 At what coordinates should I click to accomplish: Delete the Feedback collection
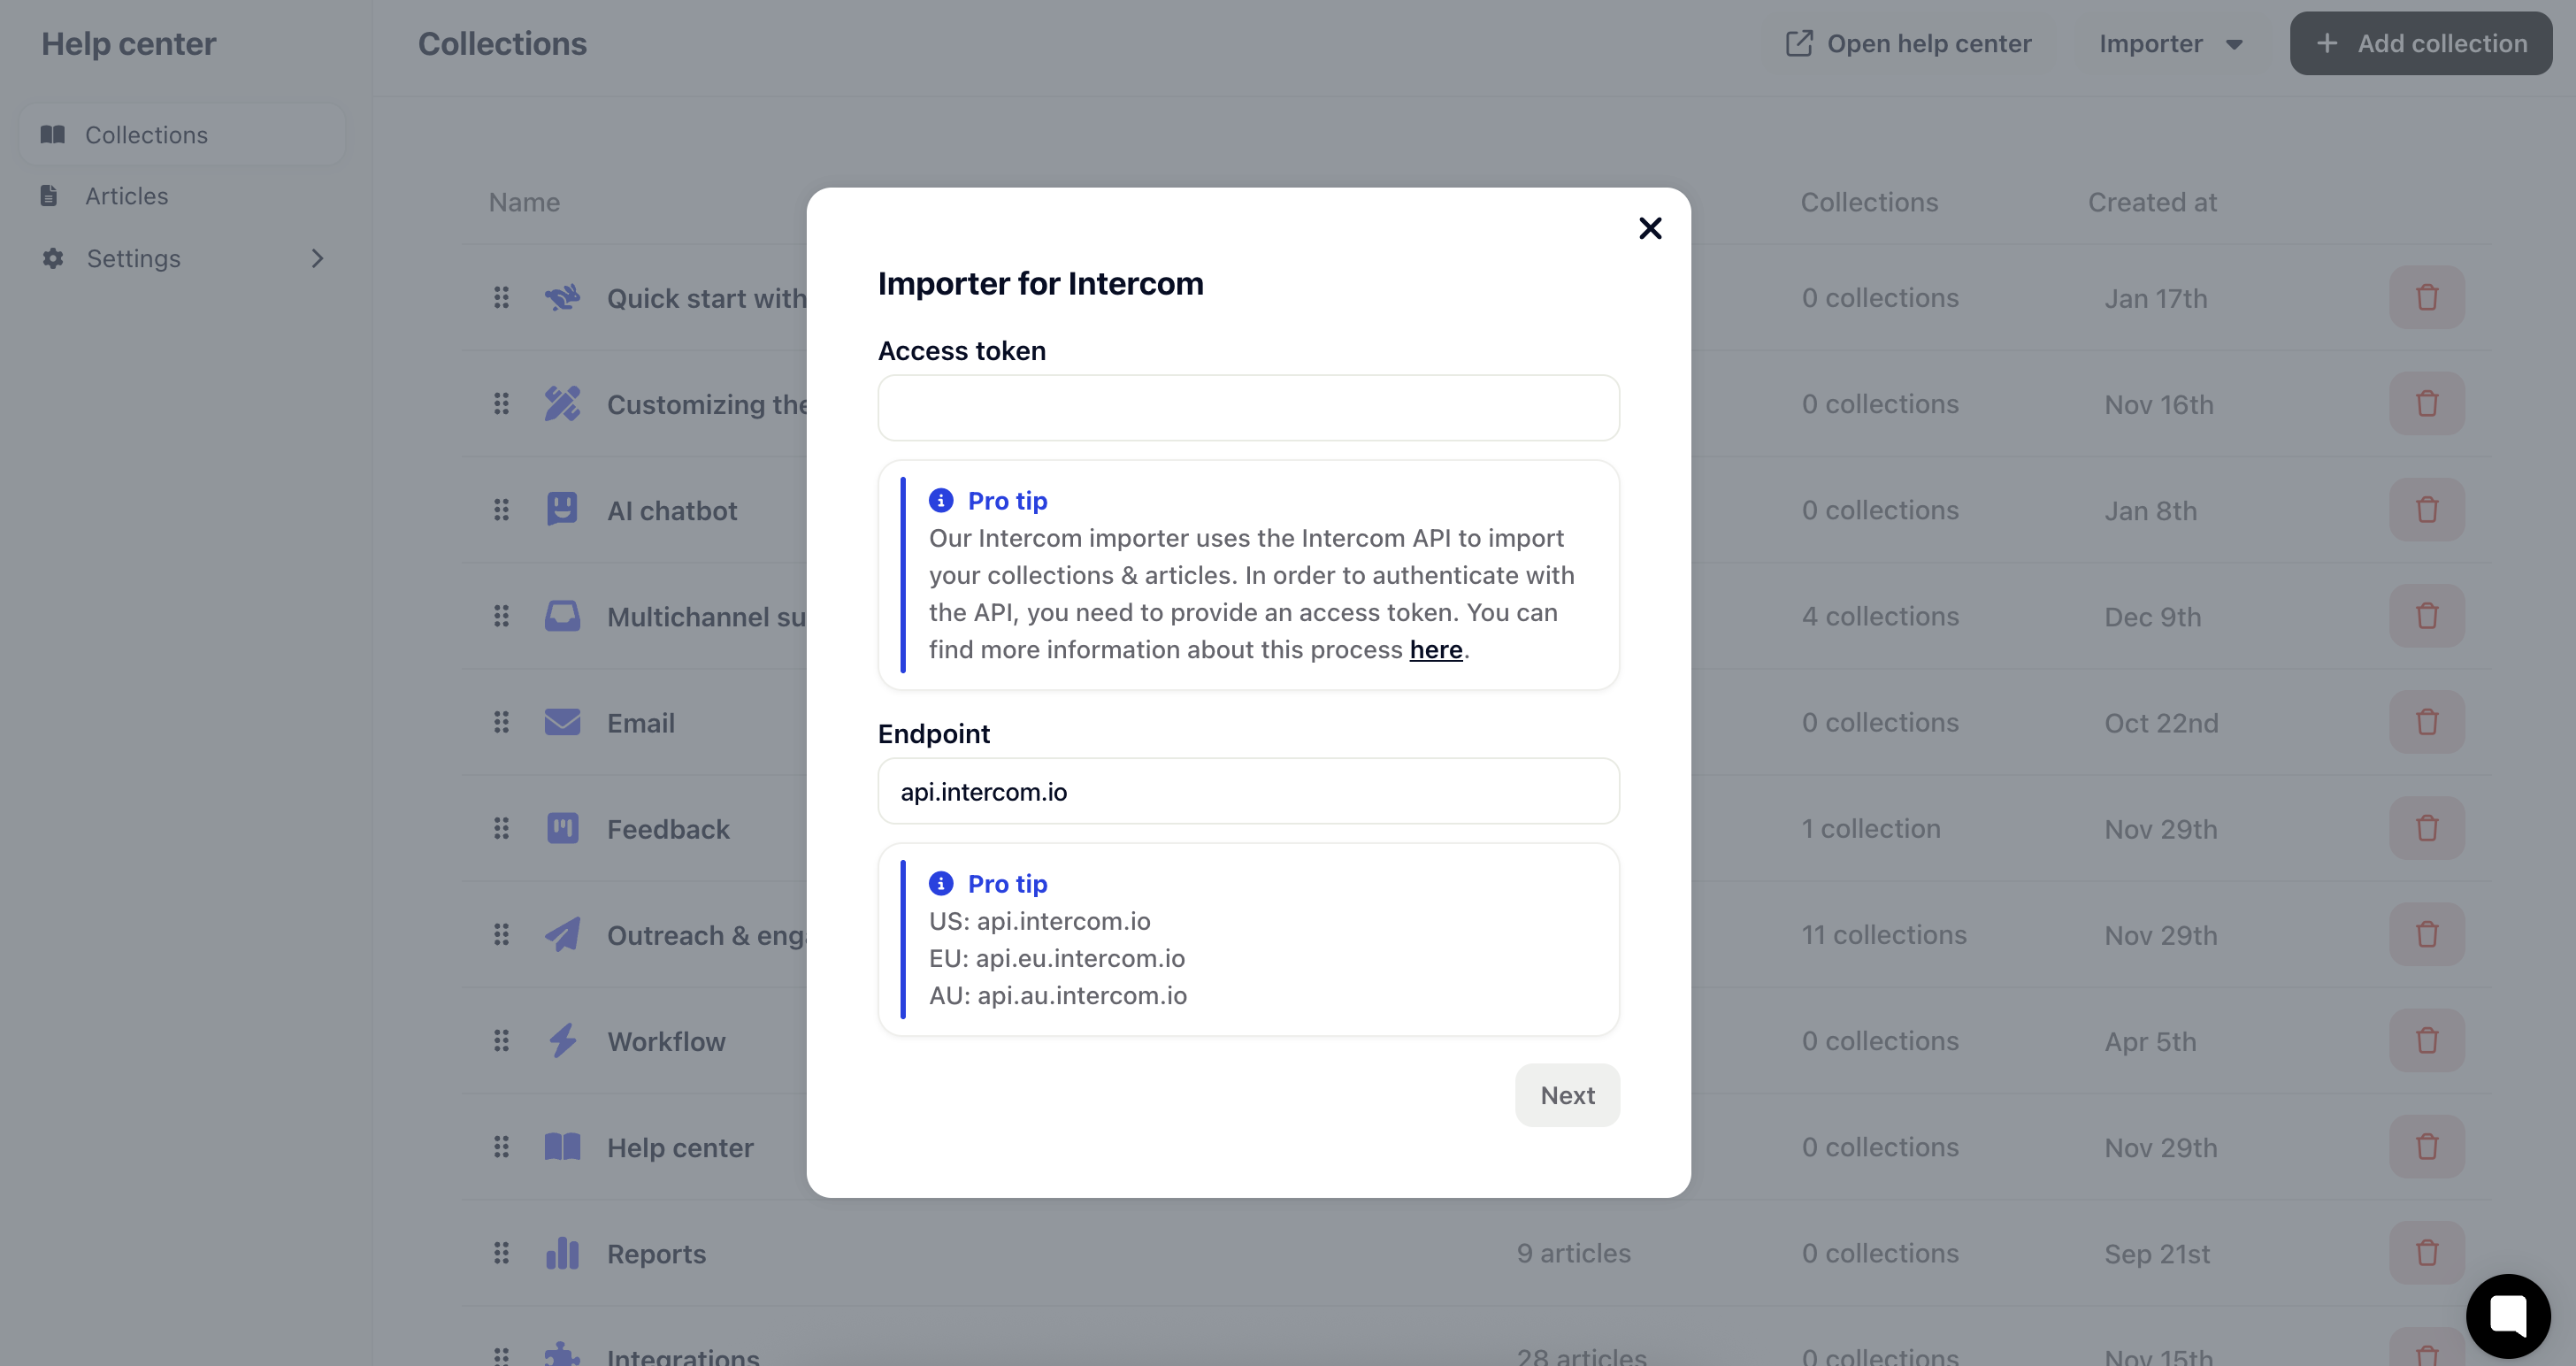point(2427,828)
